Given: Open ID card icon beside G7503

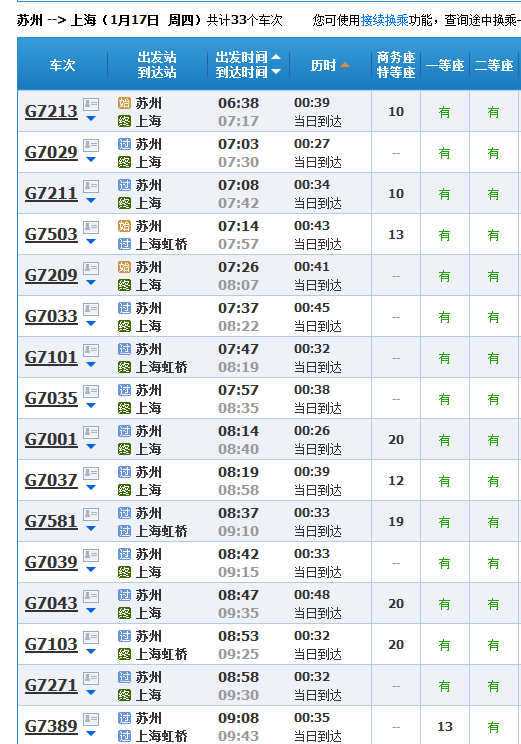Looking at the screenshot, I should coord(91,227).
